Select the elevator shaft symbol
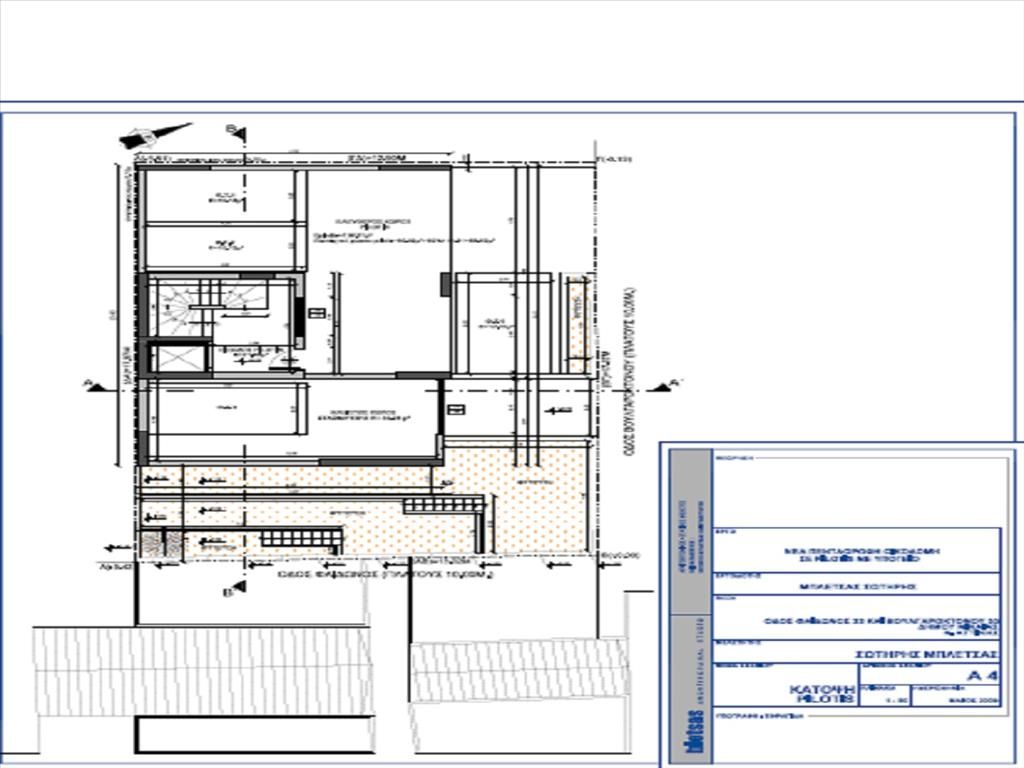Image resolution: width=1024 pixels, height=768 pixels. tap(178, 358)
